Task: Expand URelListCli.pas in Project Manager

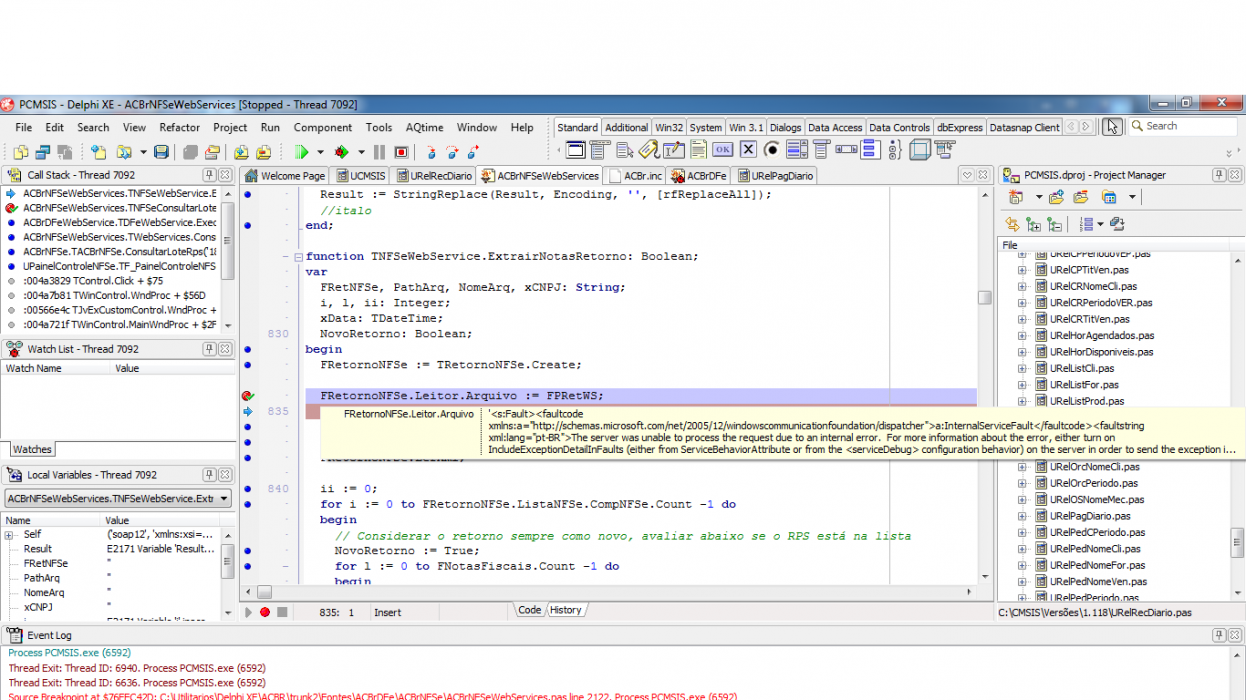Action: pyautogui.click(x=1022, y=368)
